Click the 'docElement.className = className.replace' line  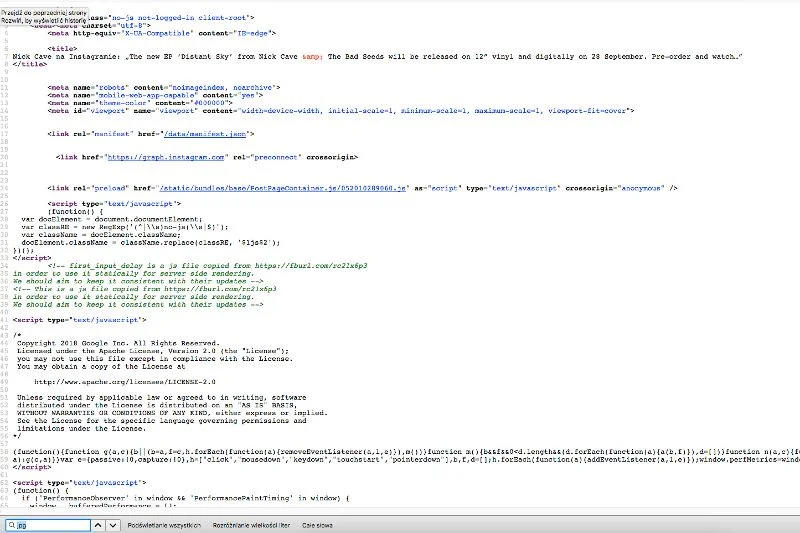151,243
